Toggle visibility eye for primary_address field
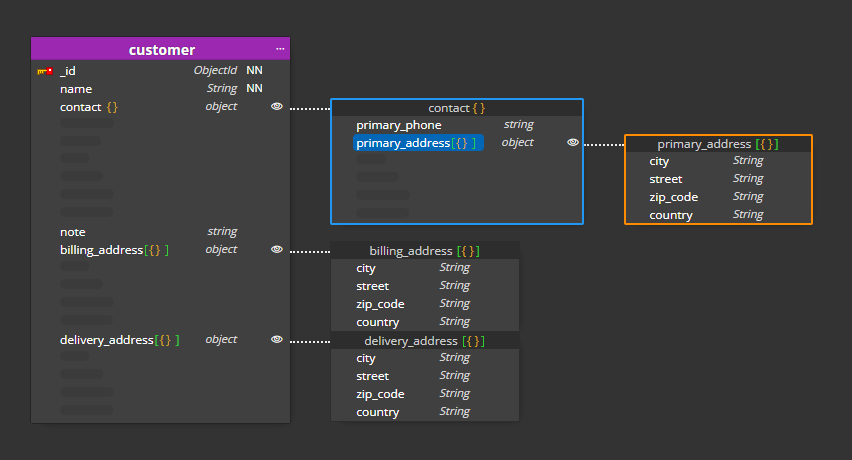Image resolution: width=852 pixels, height=460 pixels. tap(573, 142)
